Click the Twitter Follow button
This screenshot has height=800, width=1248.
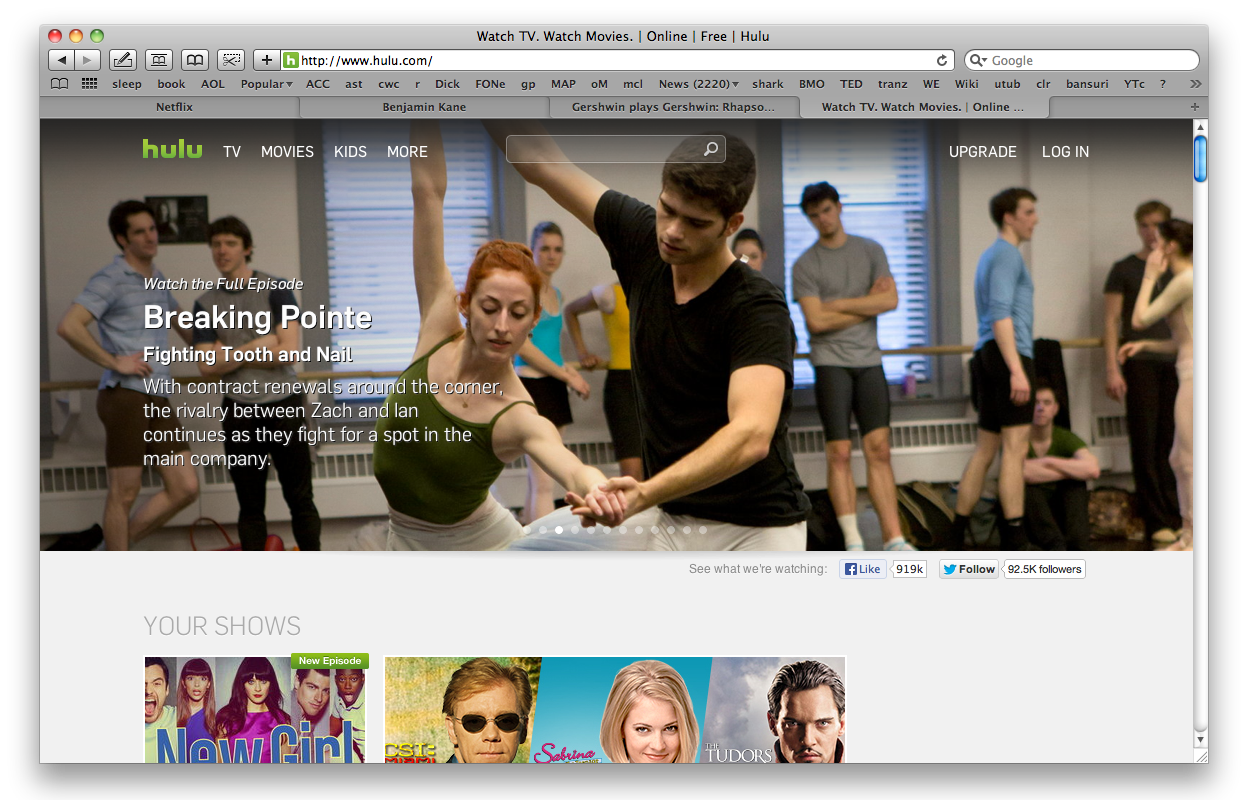(968, 569)
